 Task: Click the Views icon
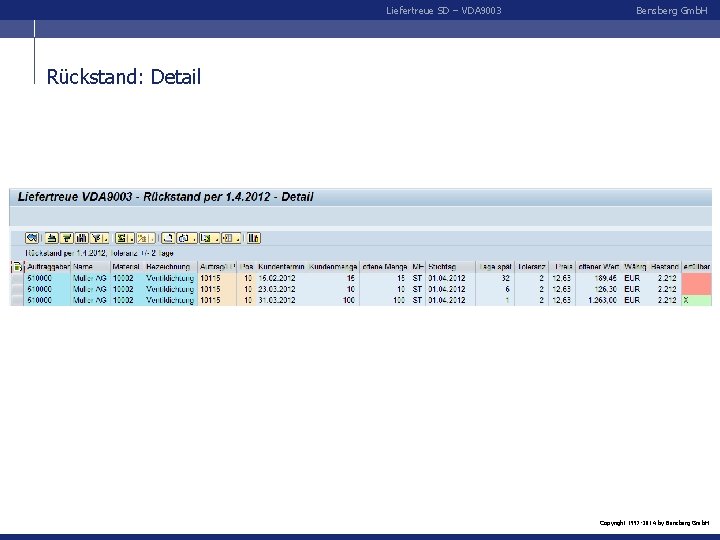click(x=184, y=238)
